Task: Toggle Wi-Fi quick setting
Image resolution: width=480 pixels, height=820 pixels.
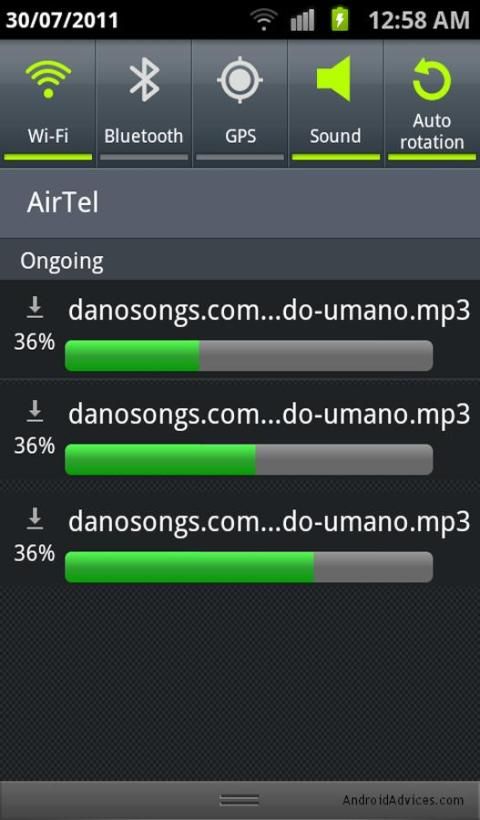Action: (48, 104)
